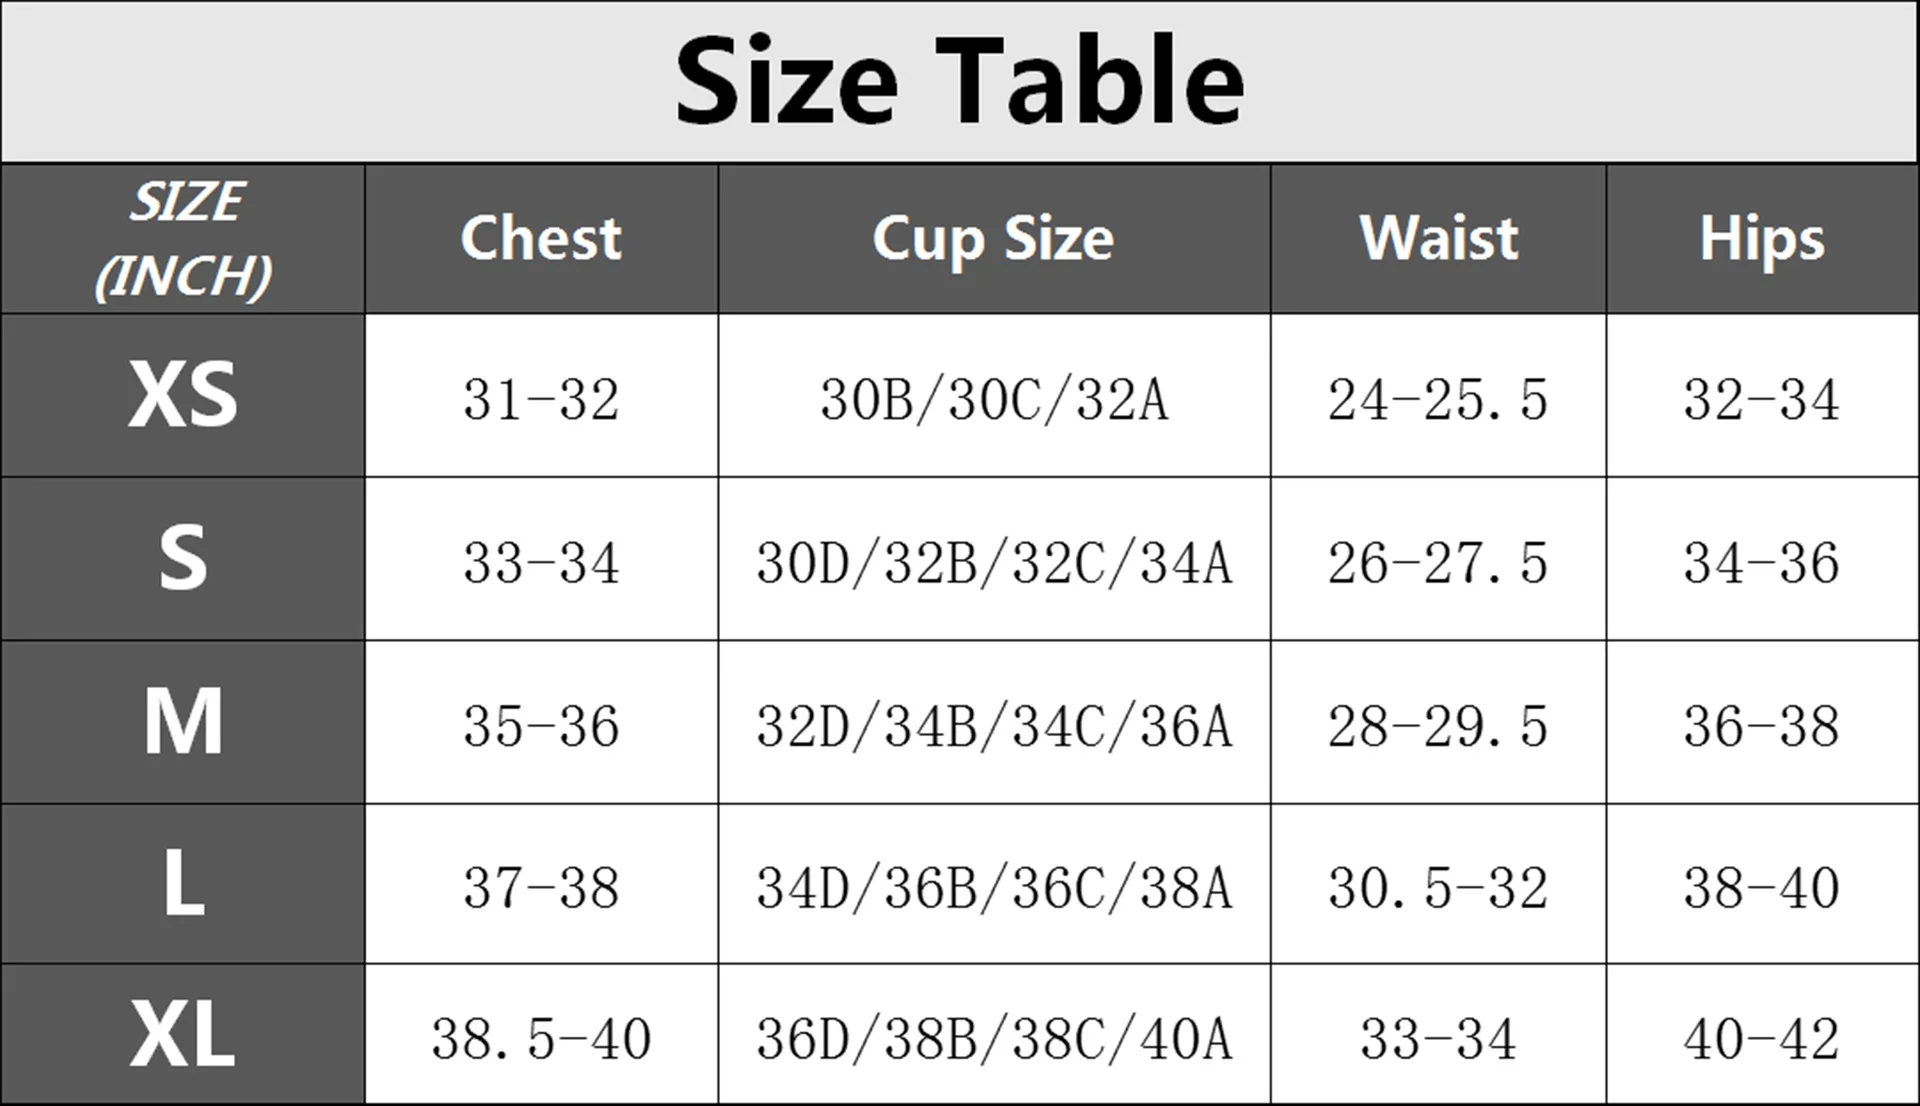Click the 36-38 hips cell
Image resolution: width=1920 pixels, height=1106 pixels.
1762,725
